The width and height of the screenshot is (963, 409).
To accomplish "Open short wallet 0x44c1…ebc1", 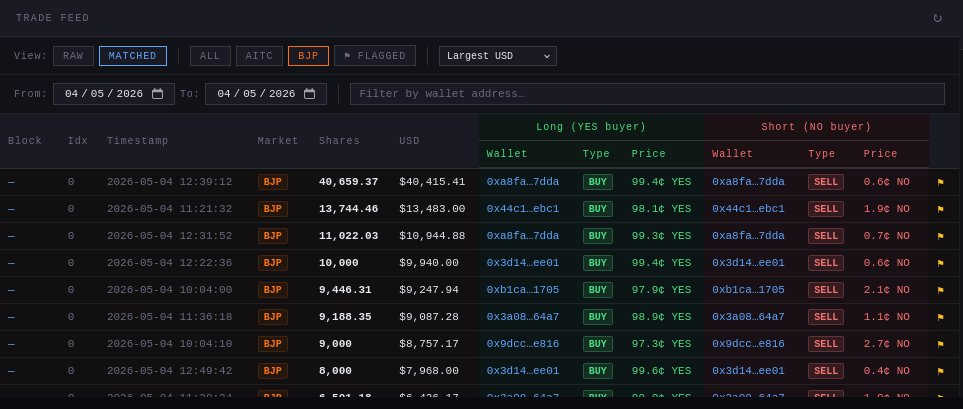I will click(748, 209).
